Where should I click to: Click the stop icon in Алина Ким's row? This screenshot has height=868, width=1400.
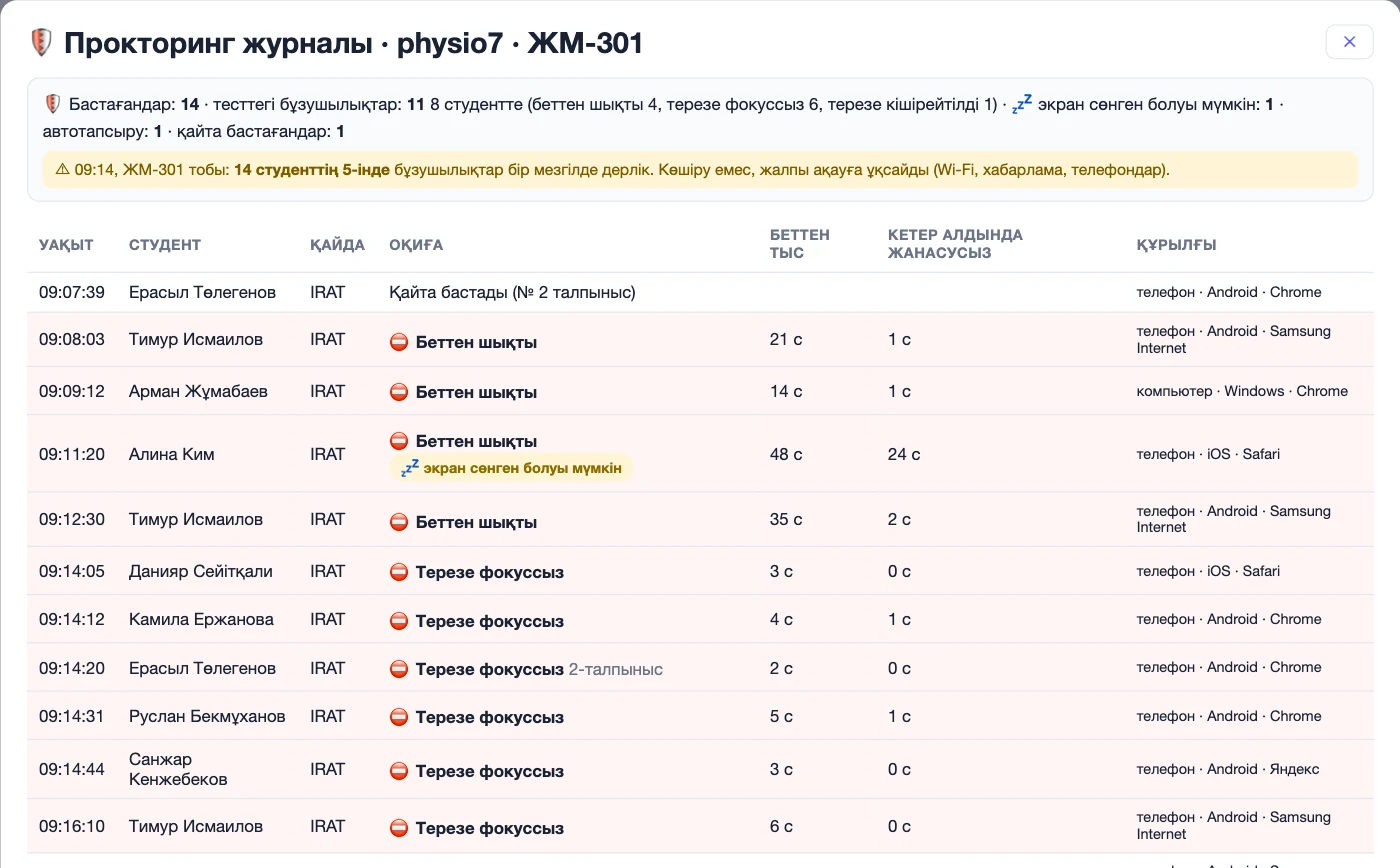pyautogui.click(x=399, y=441)
